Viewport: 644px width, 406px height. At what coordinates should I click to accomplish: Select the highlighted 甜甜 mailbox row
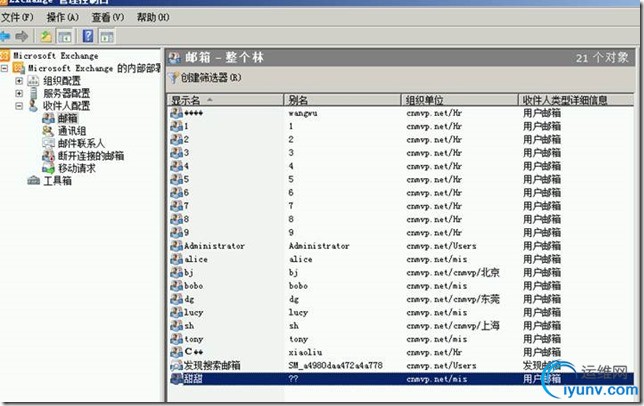[400, 379]
